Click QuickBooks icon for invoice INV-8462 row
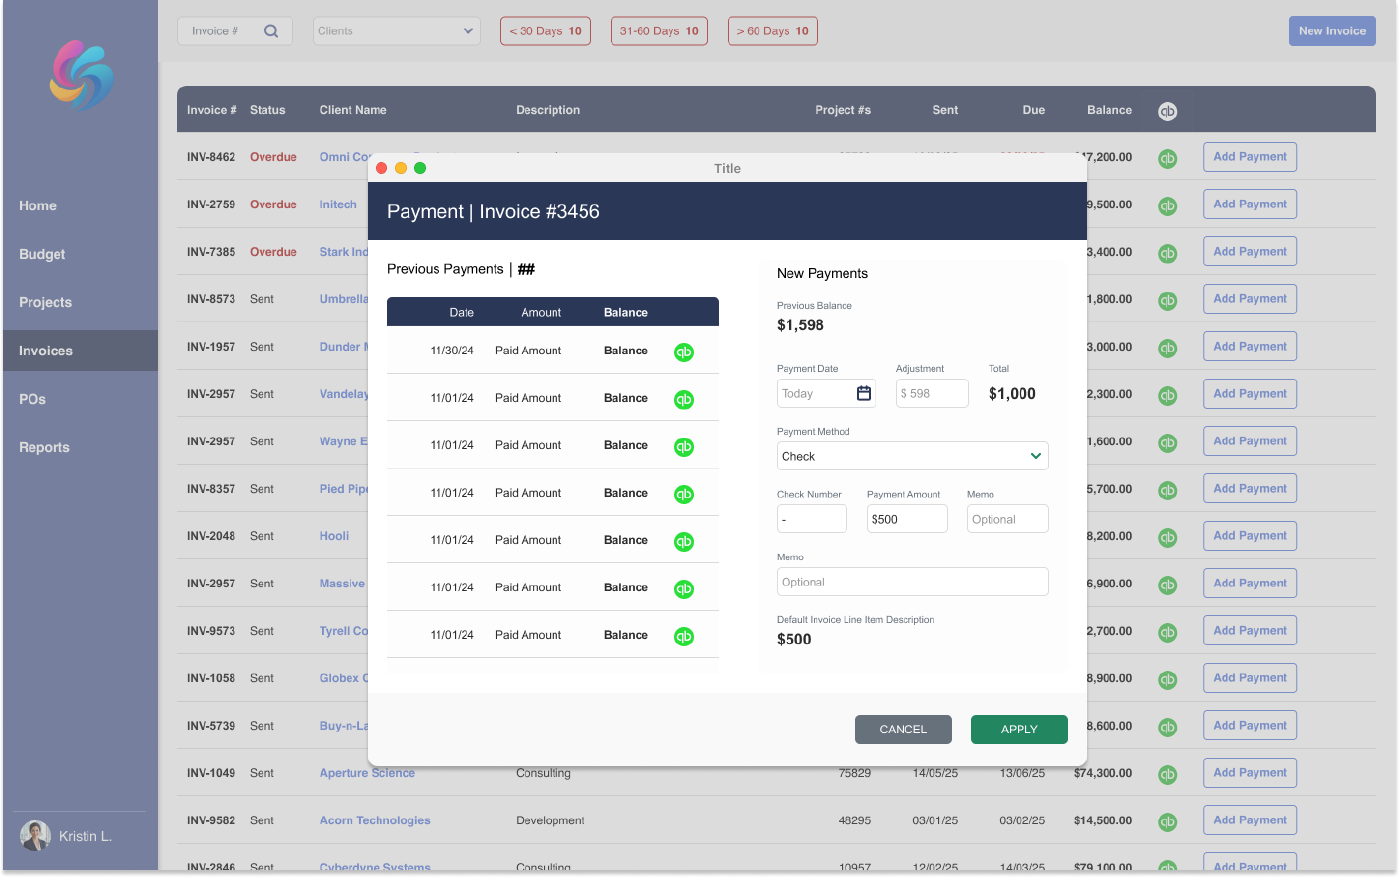The height and width of the screenshot is (878, 1400). (x=1167, y=158)
